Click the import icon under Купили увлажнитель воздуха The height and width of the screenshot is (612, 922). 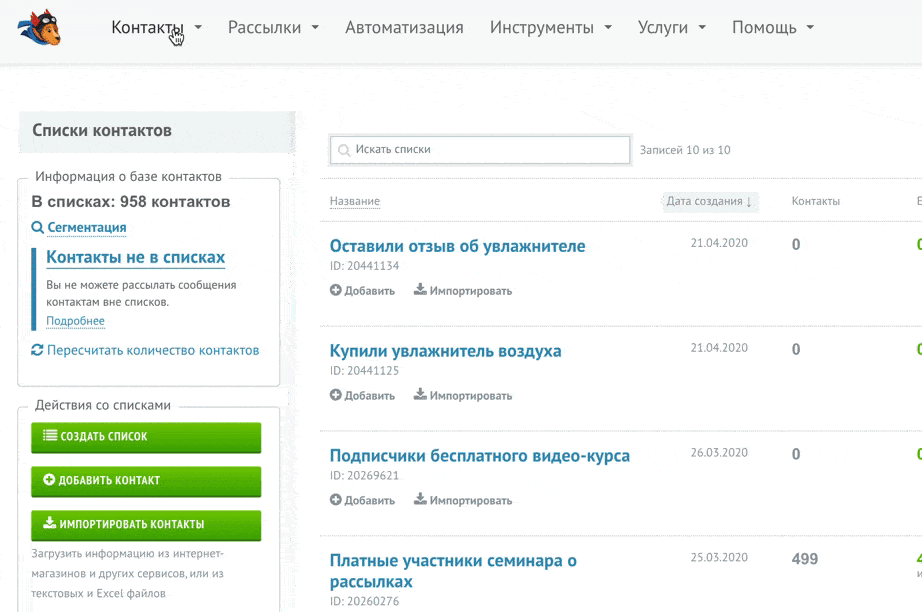pos(420,394)
